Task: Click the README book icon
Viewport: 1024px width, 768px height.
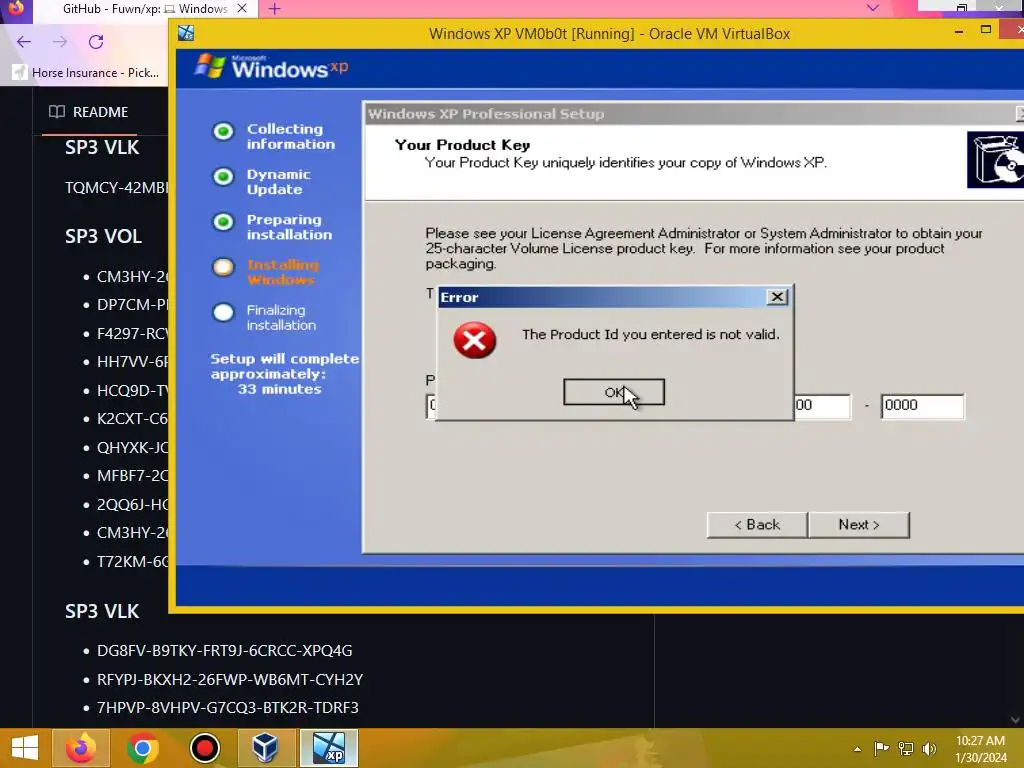Action: pos(57,112)
